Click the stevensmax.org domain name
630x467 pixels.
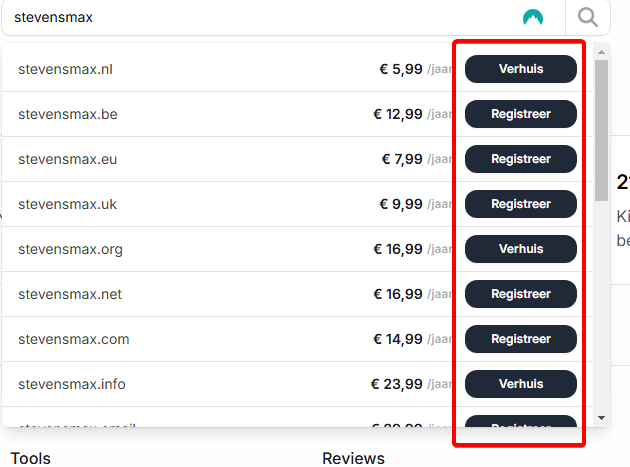(x=70, y=249)
